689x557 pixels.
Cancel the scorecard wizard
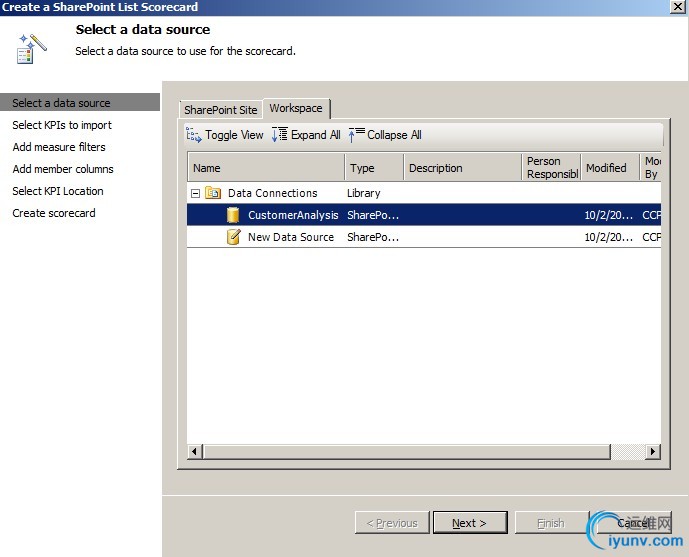(x=634, y=523)
